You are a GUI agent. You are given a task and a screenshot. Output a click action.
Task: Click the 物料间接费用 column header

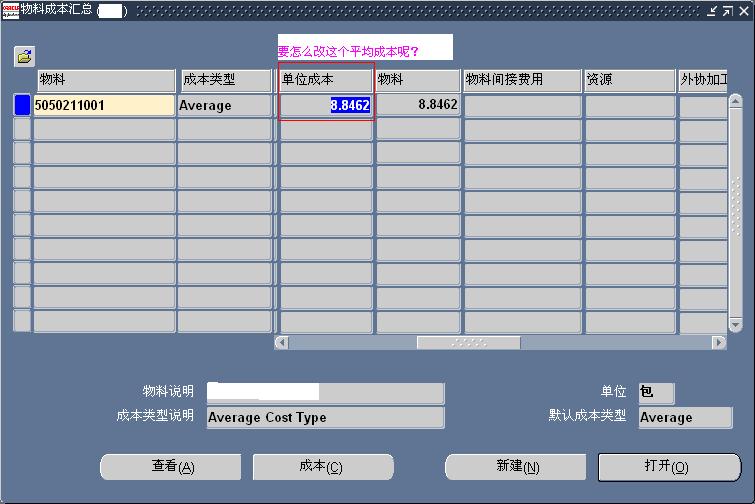tap(522, 80)
